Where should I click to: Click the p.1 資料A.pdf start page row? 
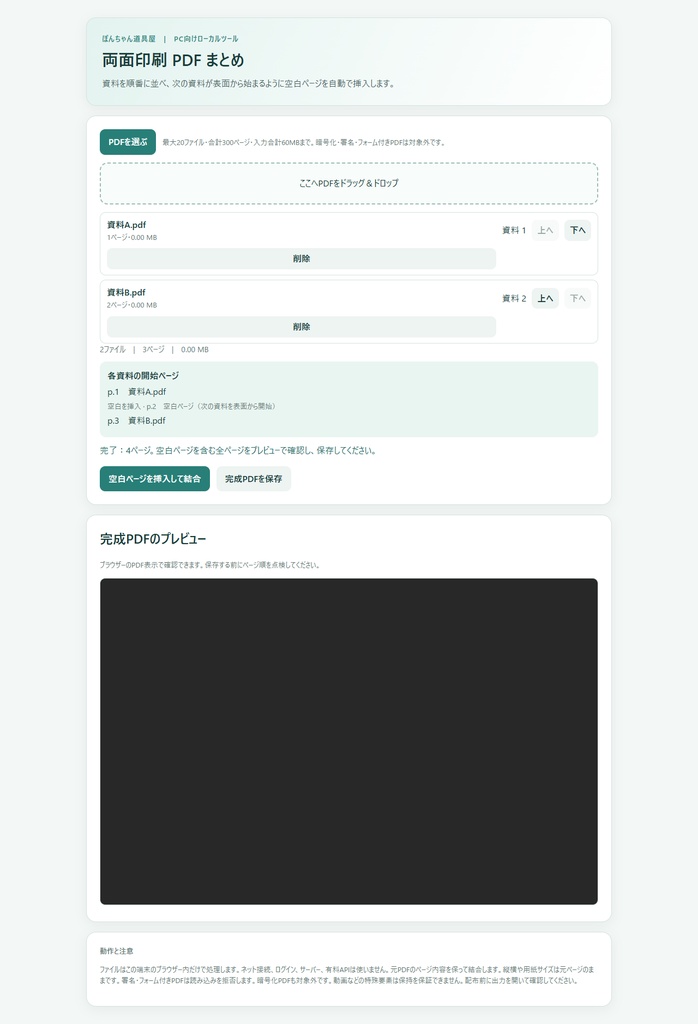[x=136, y=392]
